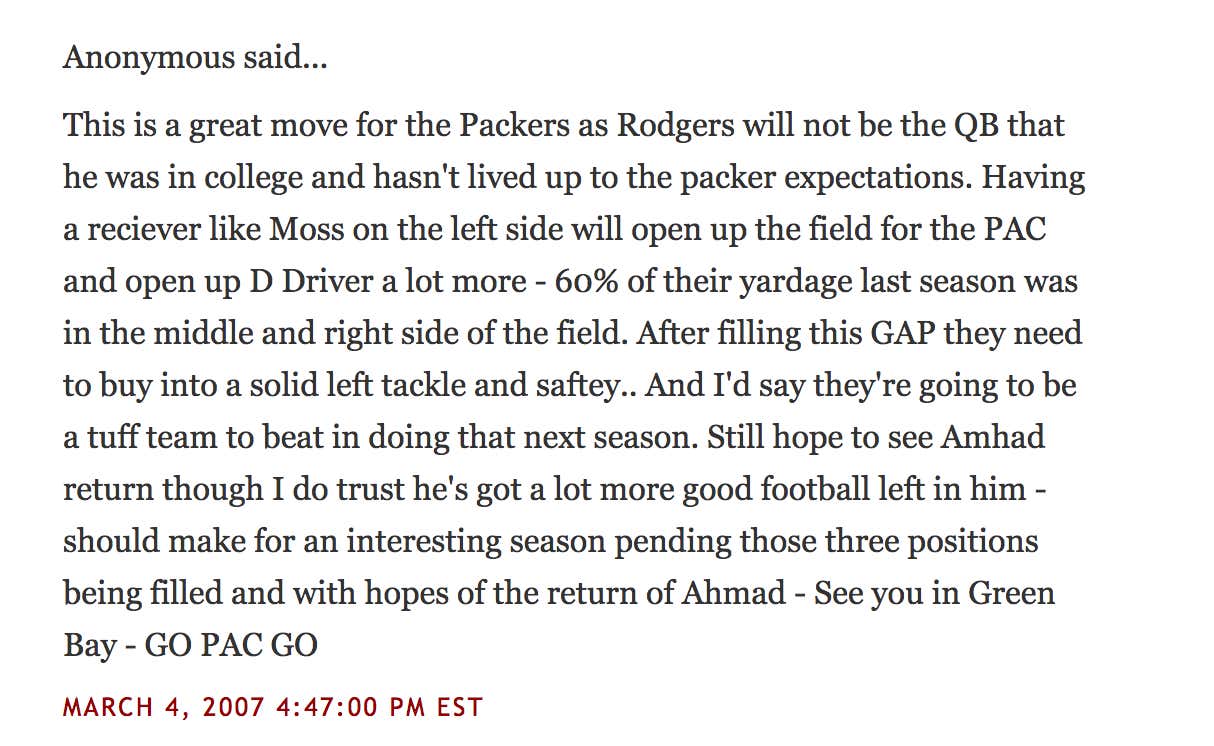Click the word "Rodgers" in the comment
Image resolution: width=1214 pixels, height=746 pixels.
[x=675, y=126]
